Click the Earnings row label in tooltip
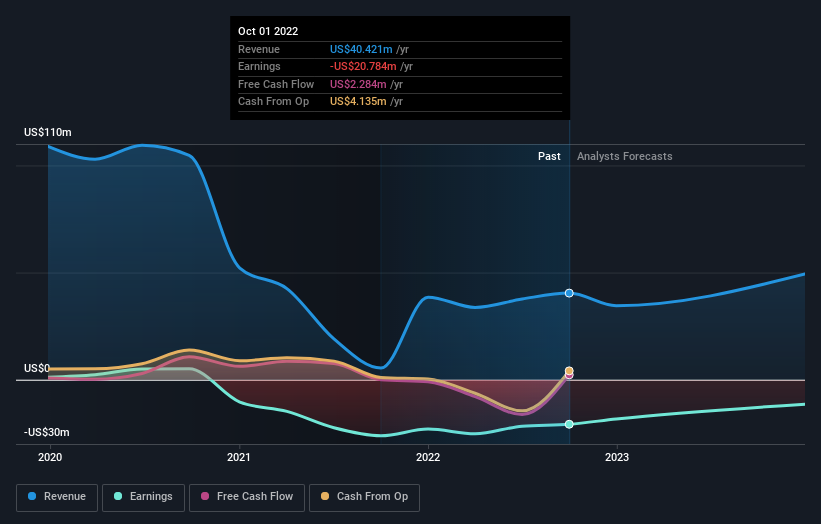Screen dimensions: 821x524 pyautogui.click(x=259, y=66)
